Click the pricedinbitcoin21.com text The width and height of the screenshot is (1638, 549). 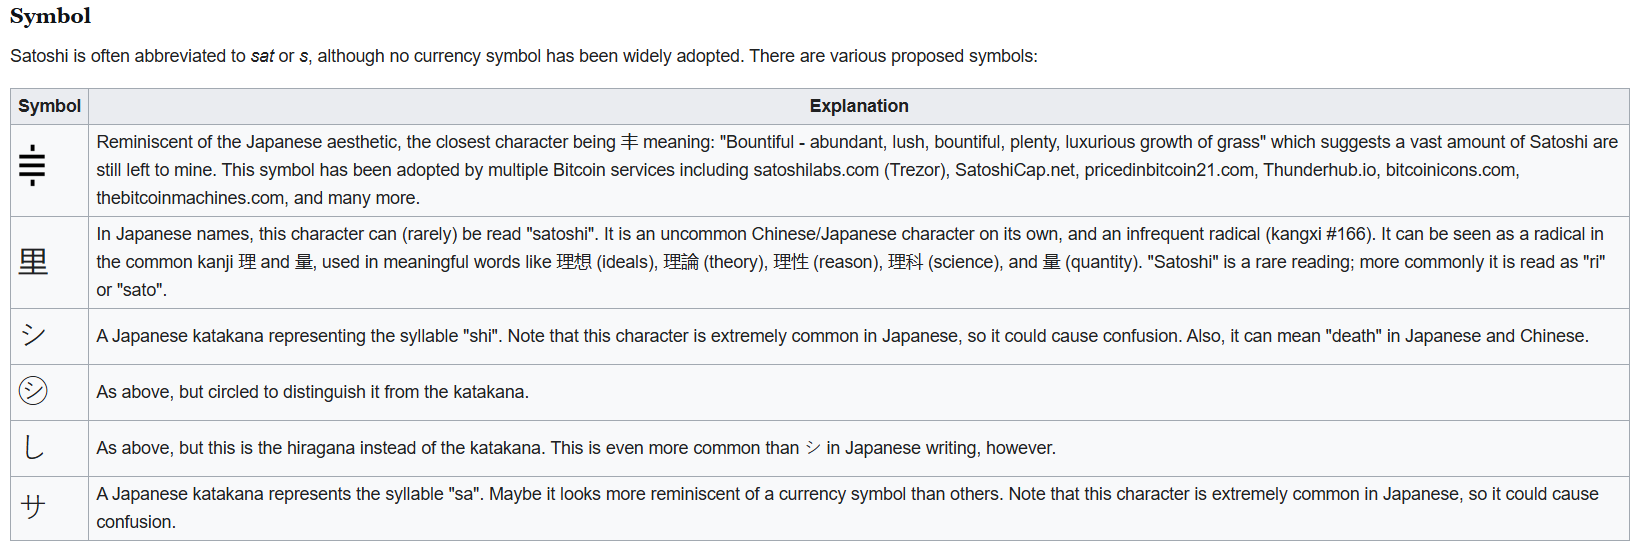coord(1169,170)
